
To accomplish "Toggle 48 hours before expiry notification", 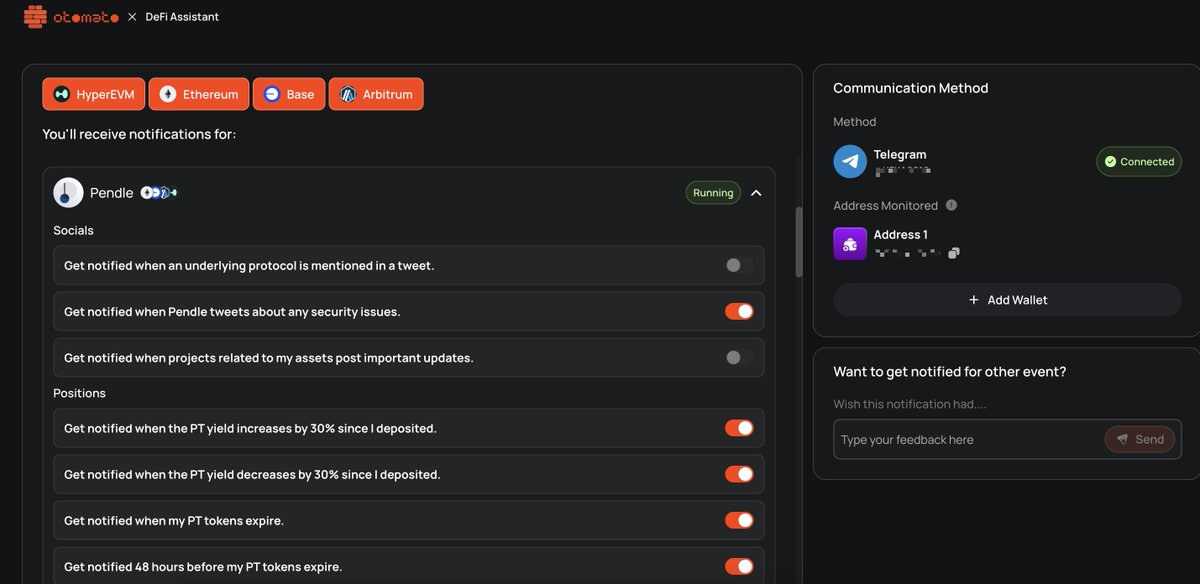I will pos(739,567).
